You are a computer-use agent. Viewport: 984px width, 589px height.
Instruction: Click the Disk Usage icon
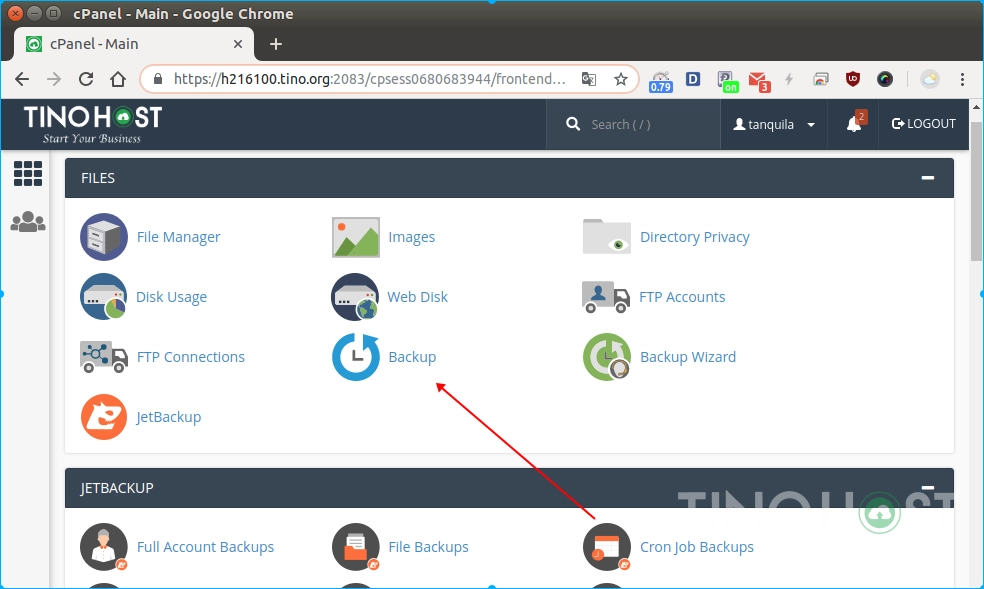coord(104,297)
